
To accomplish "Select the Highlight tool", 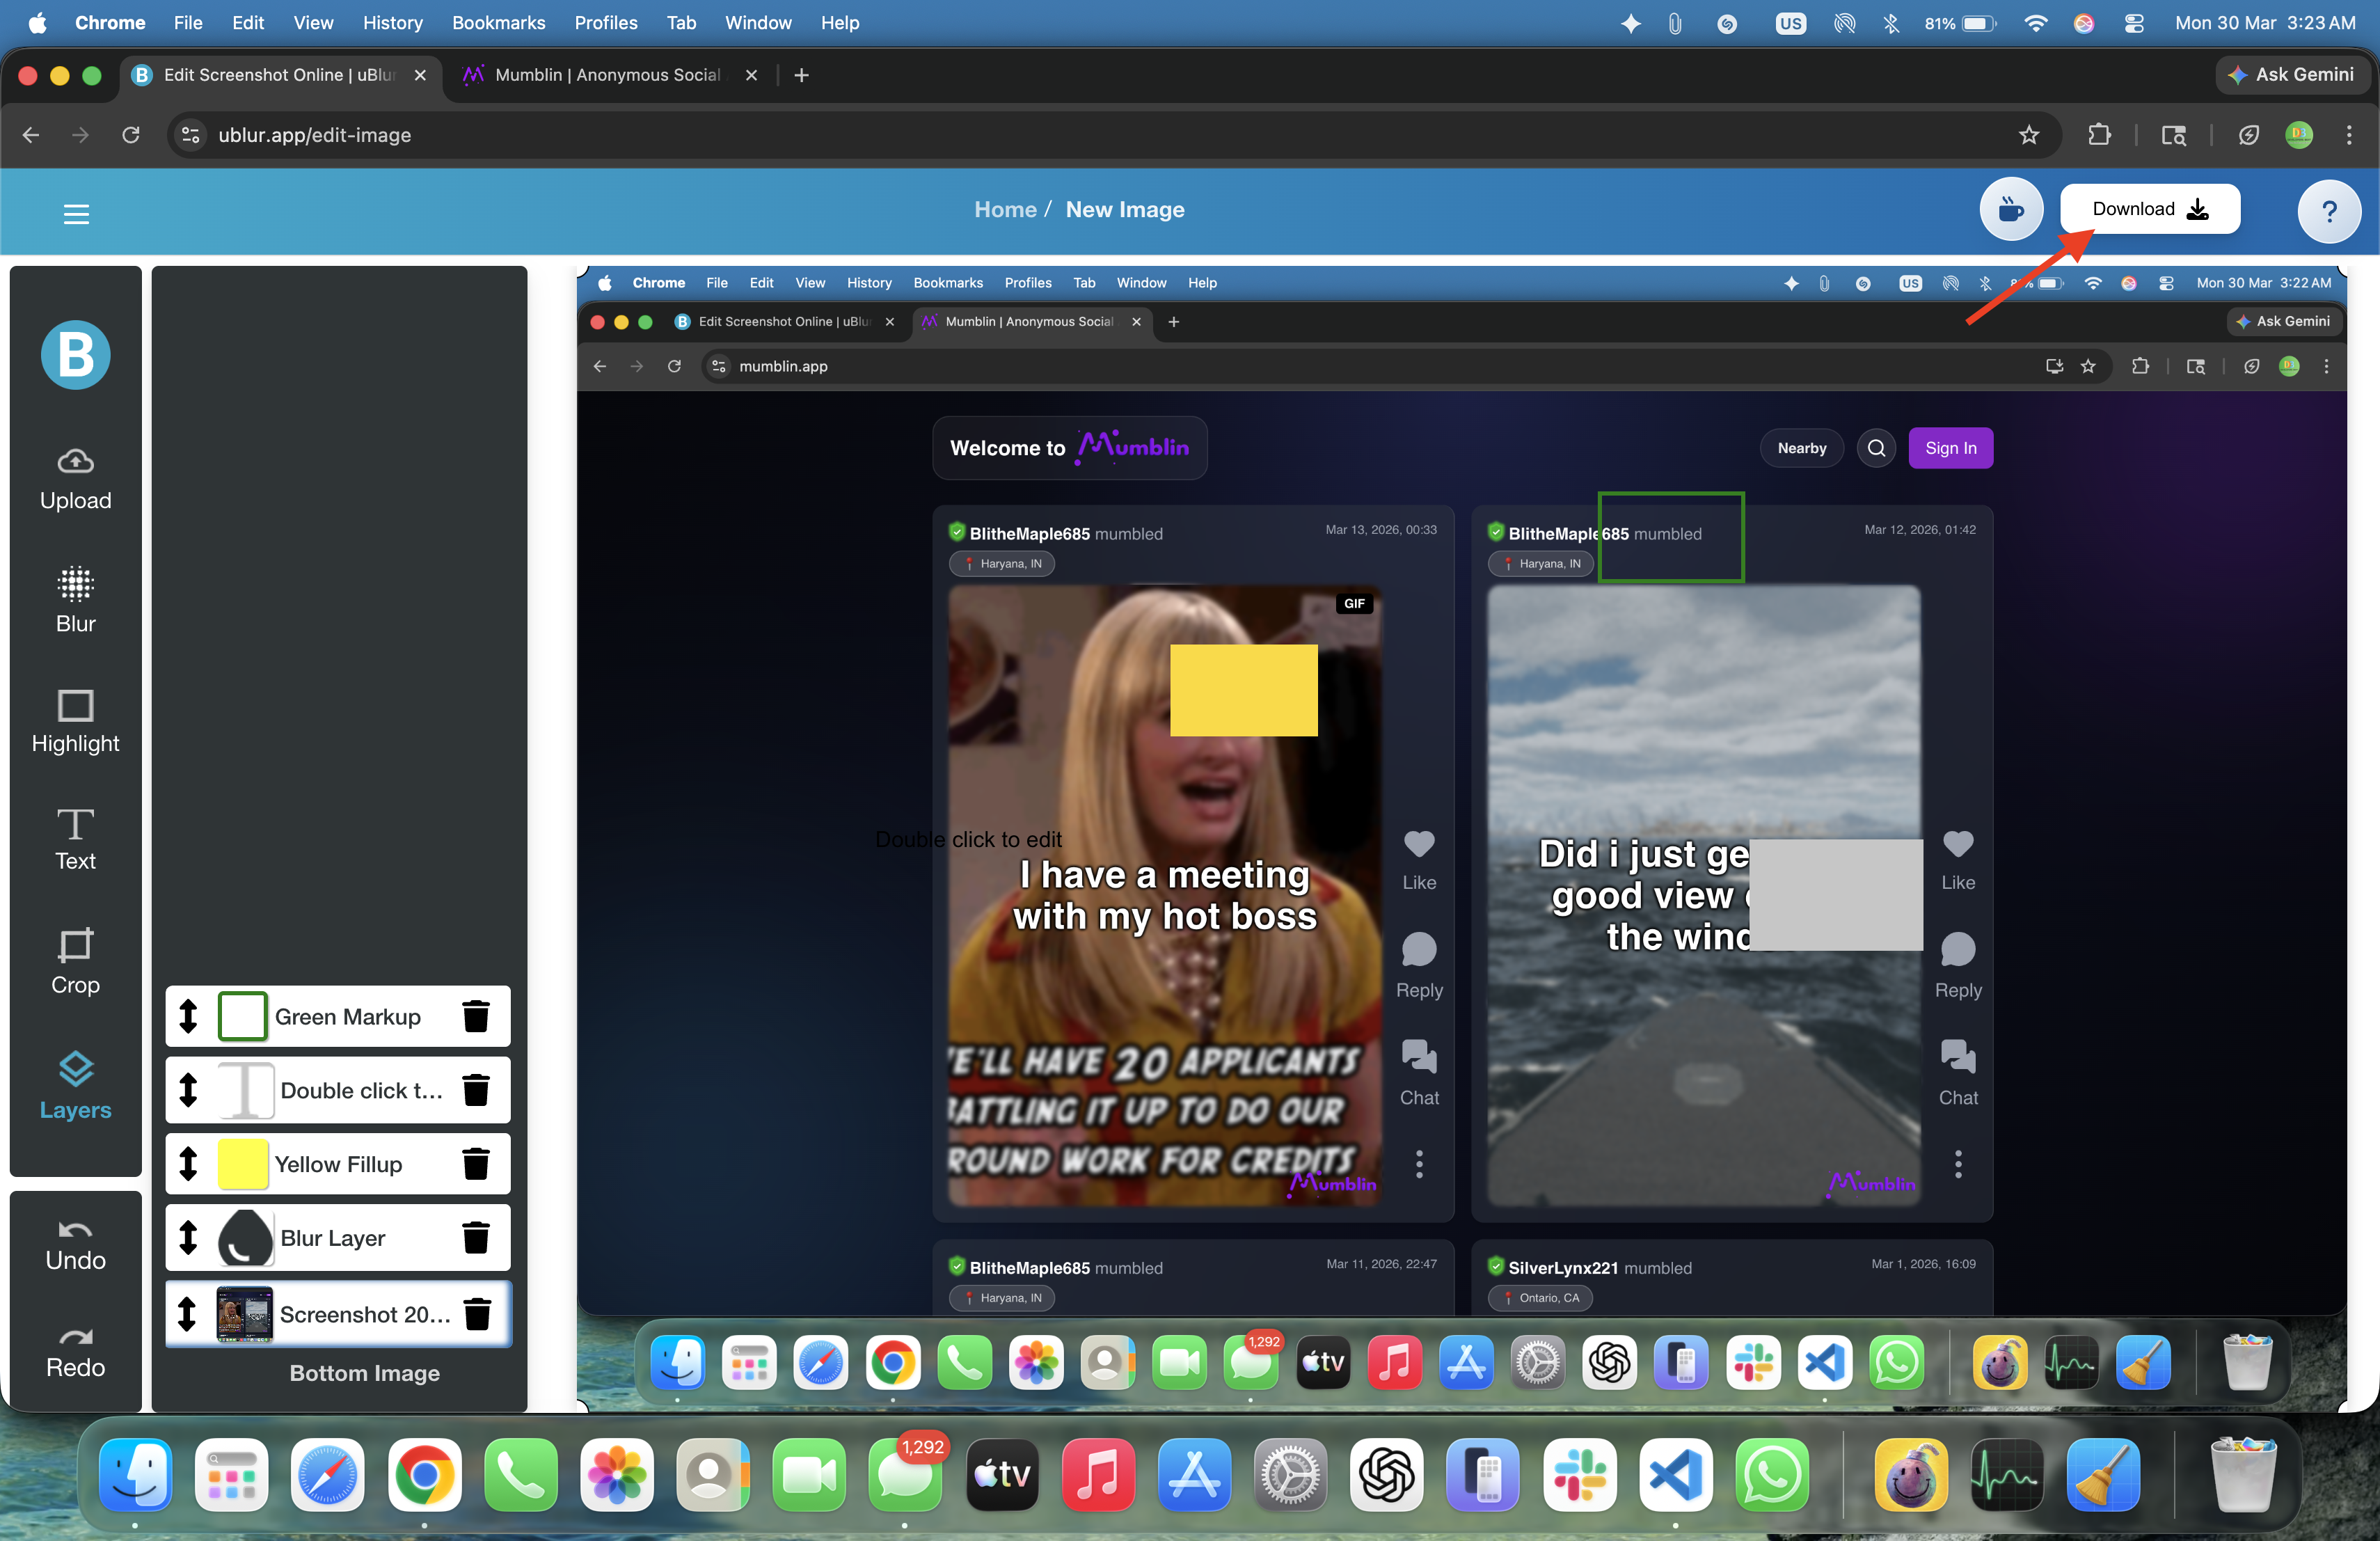I will (x=75, y=722).
